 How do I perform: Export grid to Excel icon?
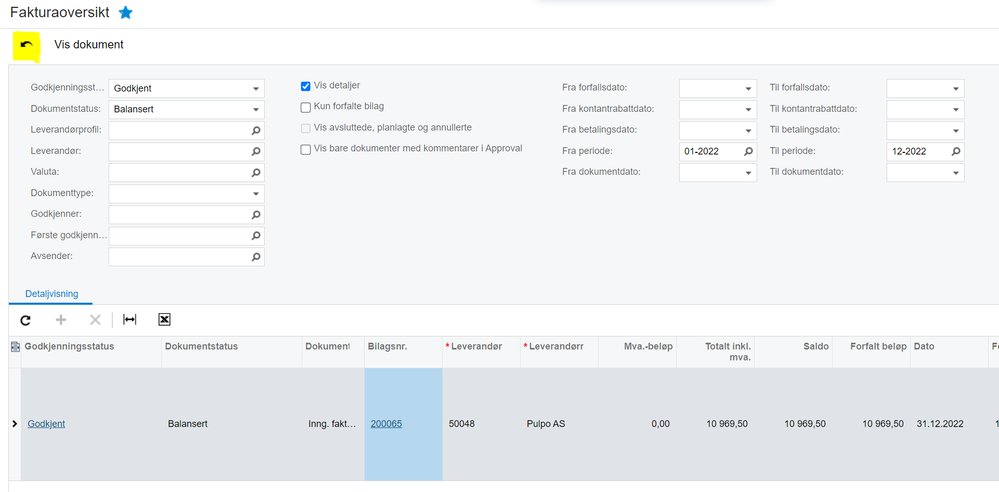point(164,320)
